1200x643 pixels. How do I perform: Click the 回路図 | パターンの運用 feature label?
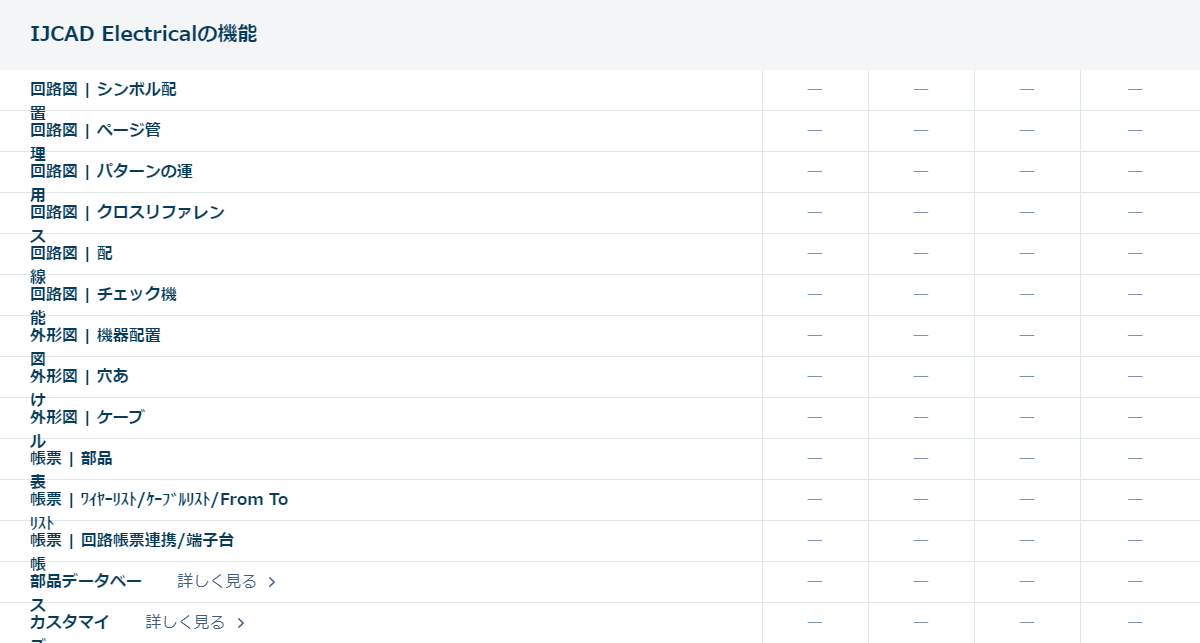(111, 172)
